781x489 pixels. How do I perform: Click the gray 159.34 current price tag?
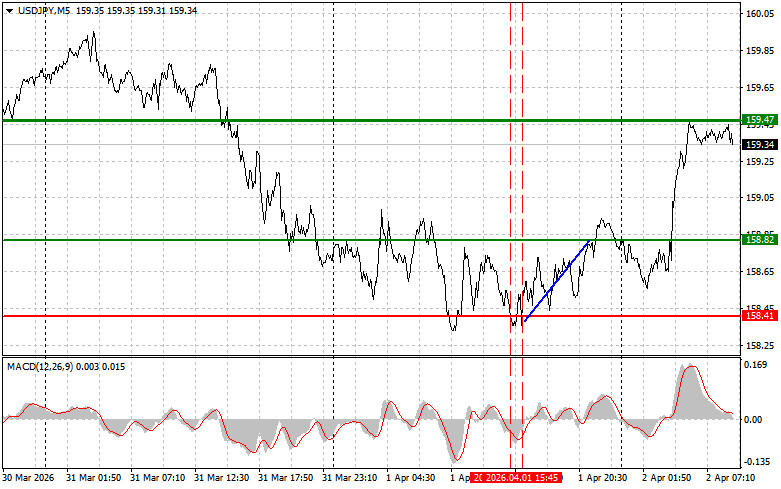pyautogui.click(x=759, y=145)
